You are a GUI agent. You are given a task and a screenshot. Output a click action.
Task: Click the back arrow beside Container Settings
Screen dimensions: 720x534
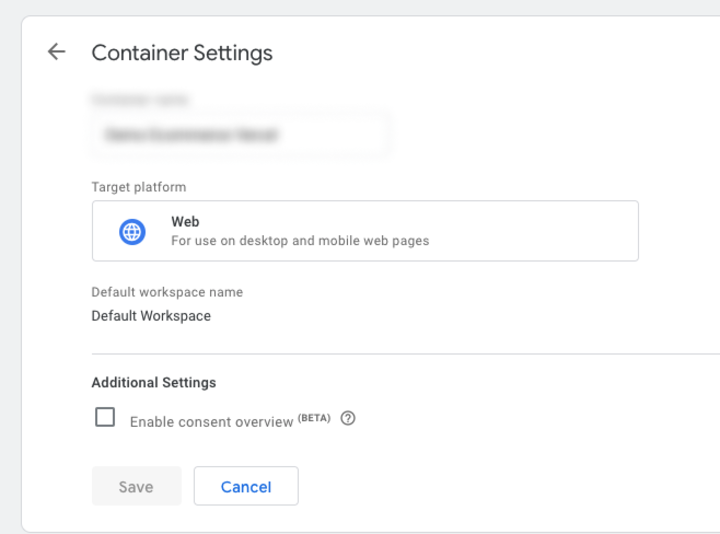click(x=56, y=52)
